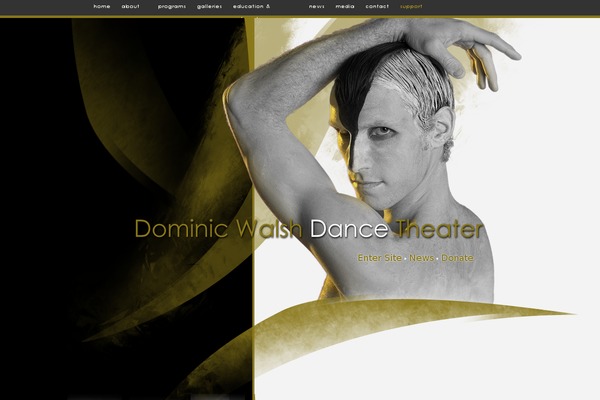Click the Donate link
Screen dimensions: 600x400
pyautogui.click(x=457, y=258)
